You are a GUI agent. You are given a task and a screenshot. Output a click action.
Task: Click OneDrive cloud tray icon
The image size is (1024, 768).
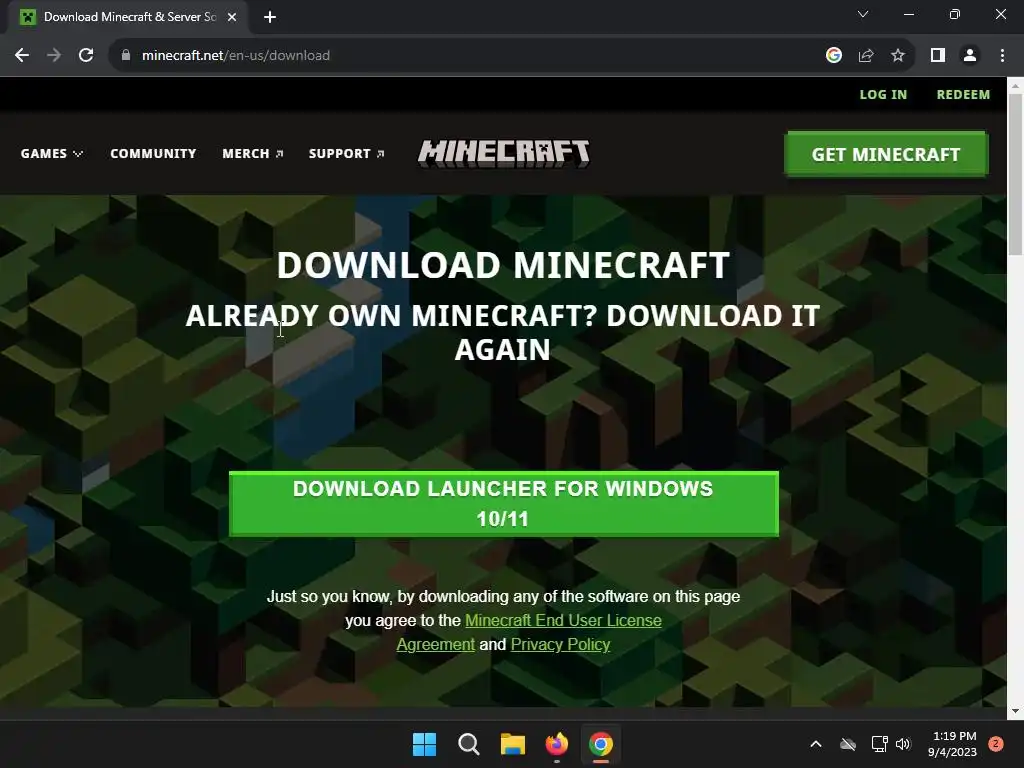pos(848,744)
